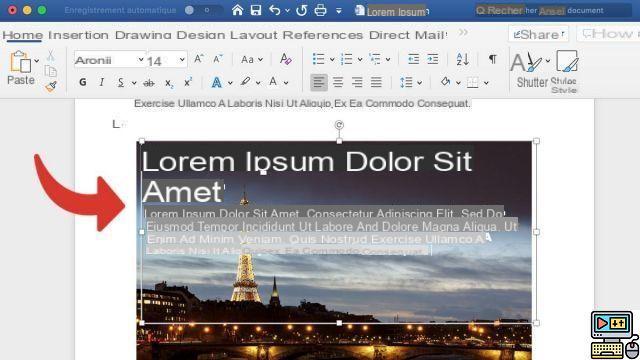Switch to the Insertion tab

click(78, 35)
